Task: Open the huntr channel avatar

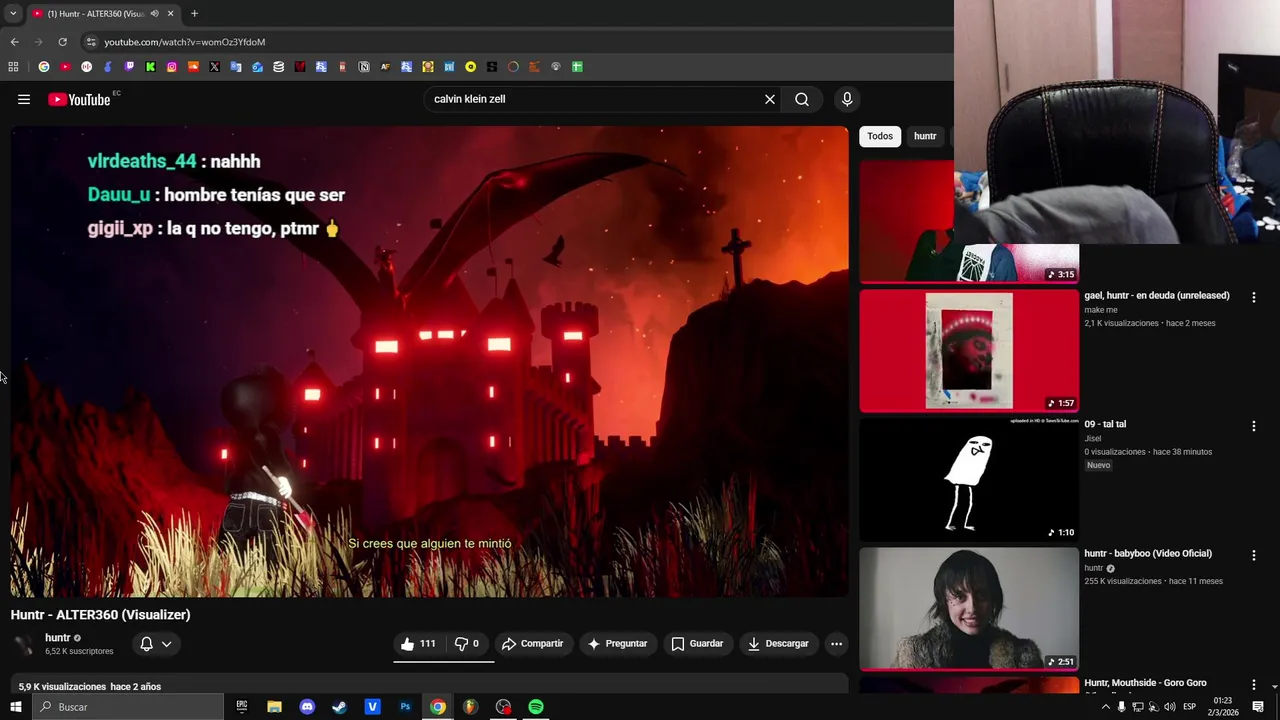Action: point(24,645)
